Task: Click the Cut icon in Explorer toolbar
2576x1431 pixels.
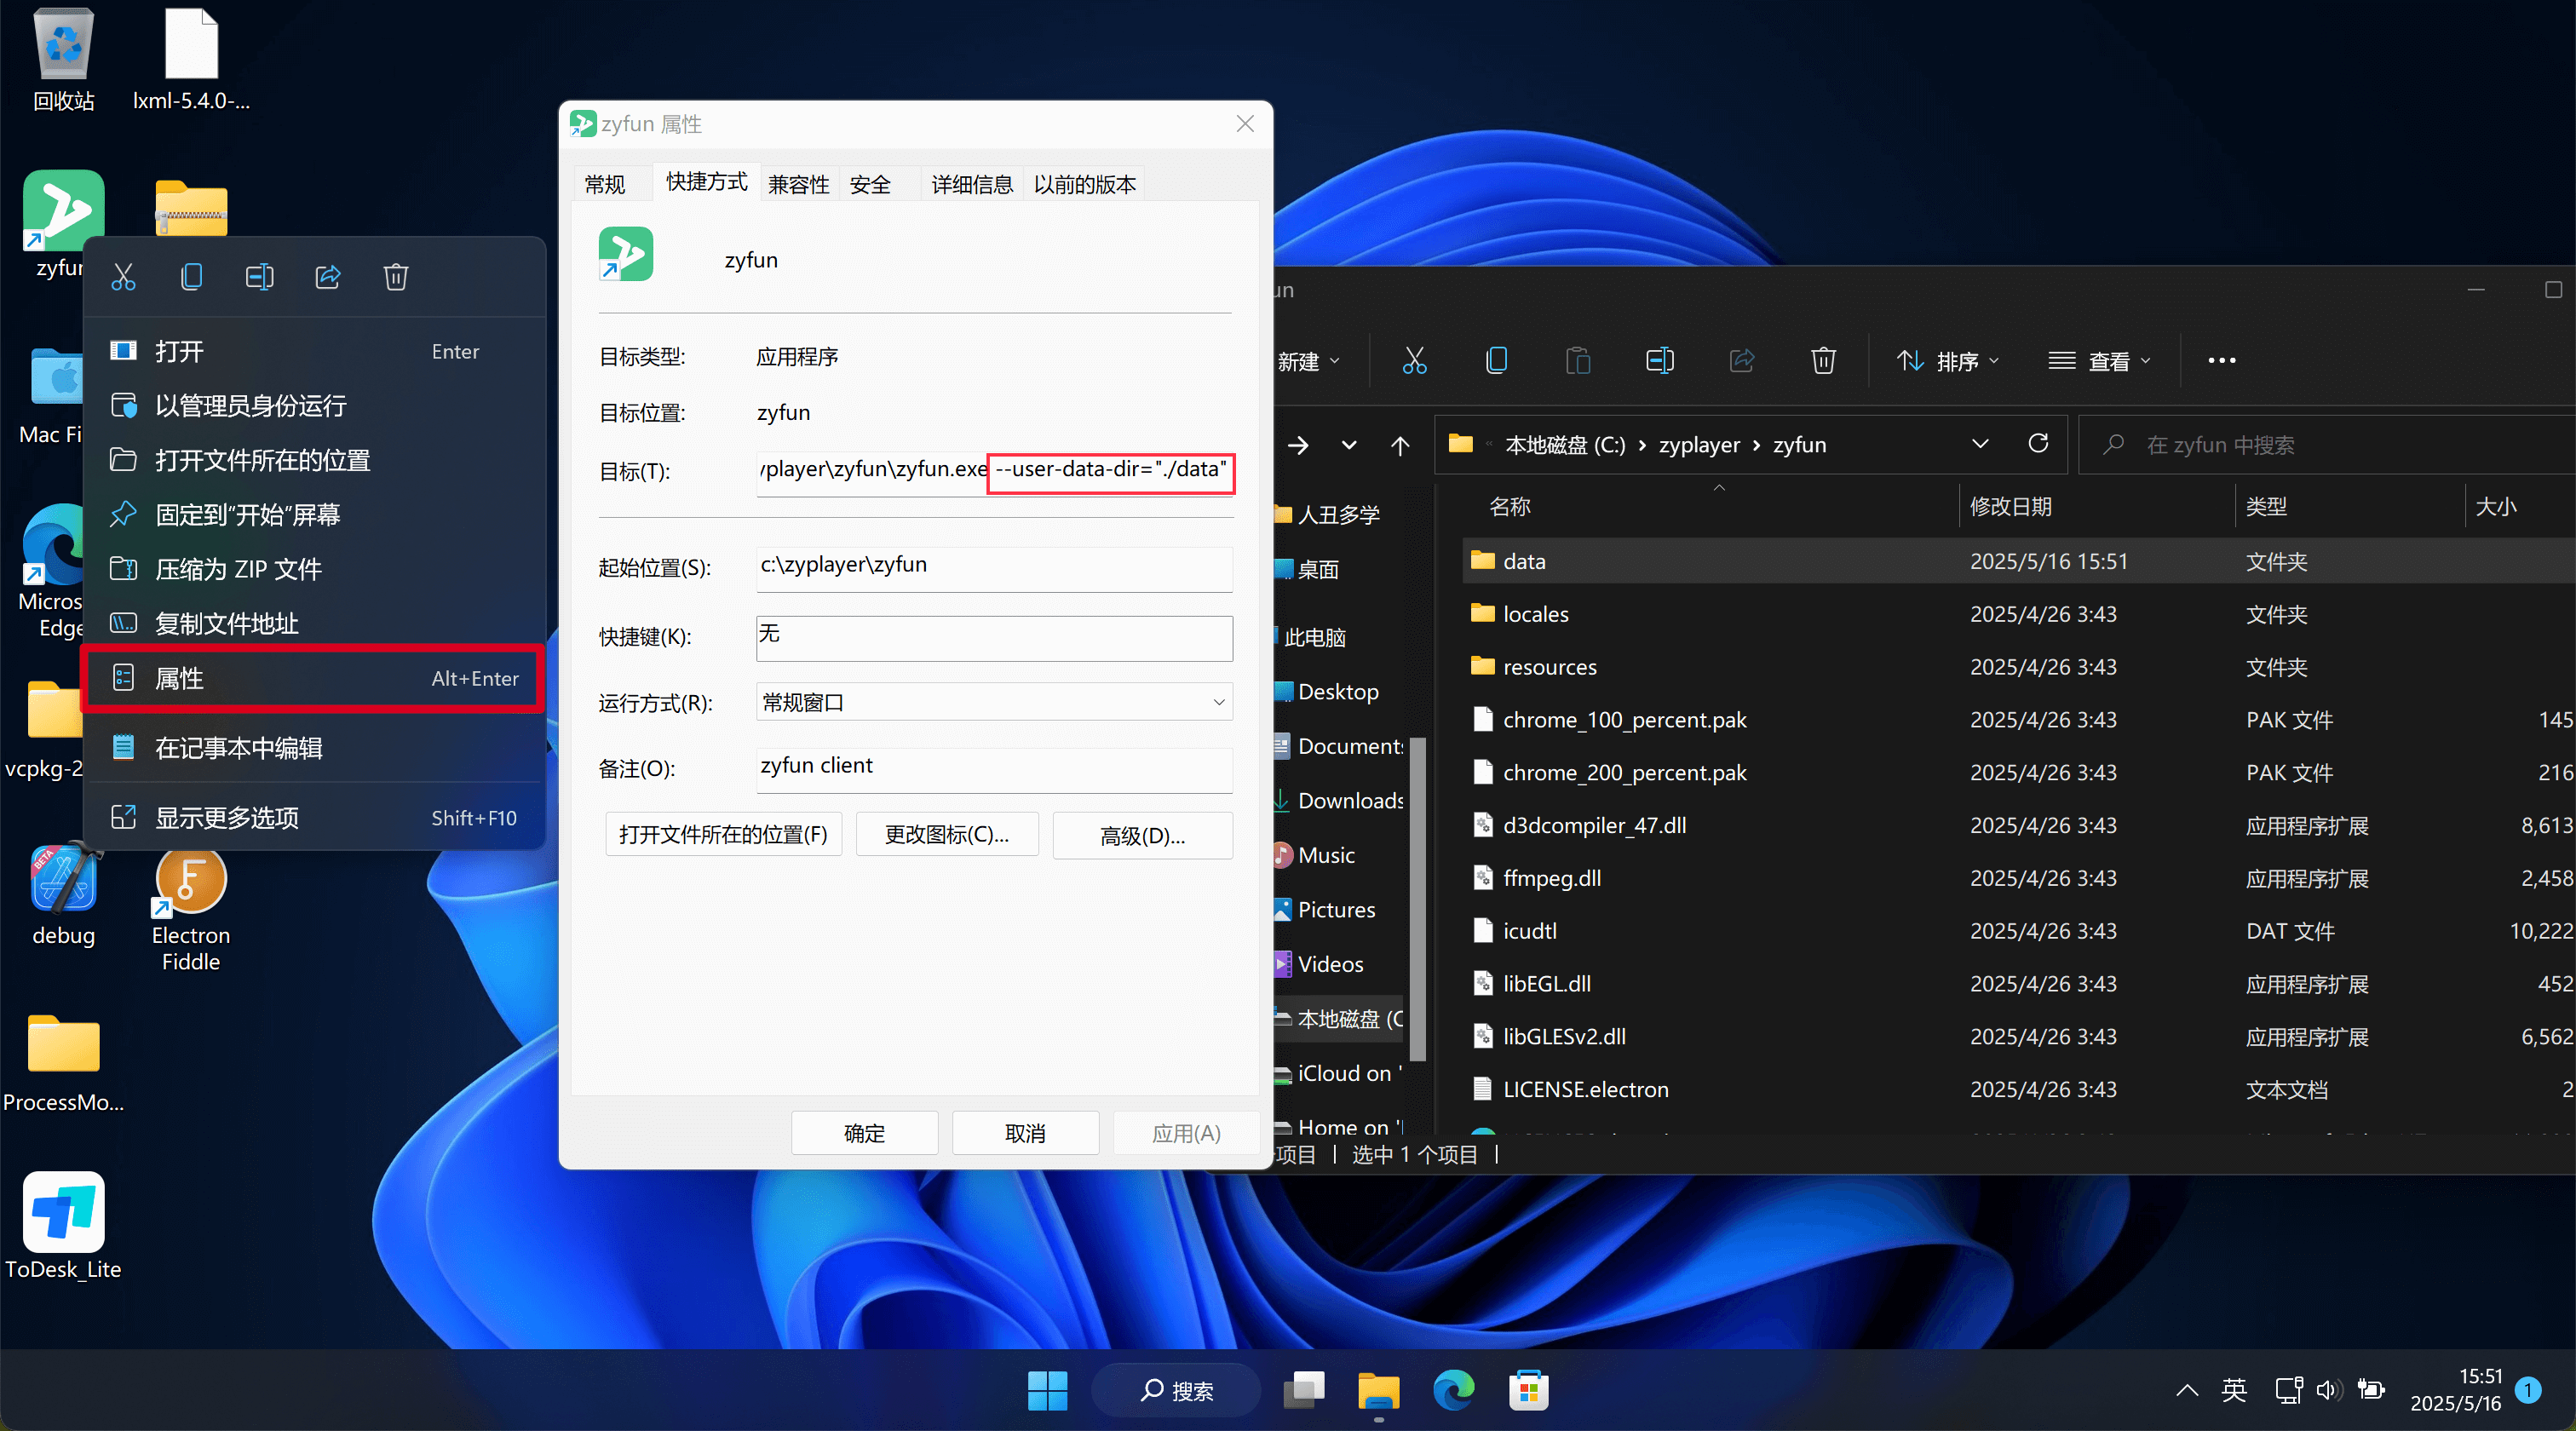Action: pos(1414,360)
